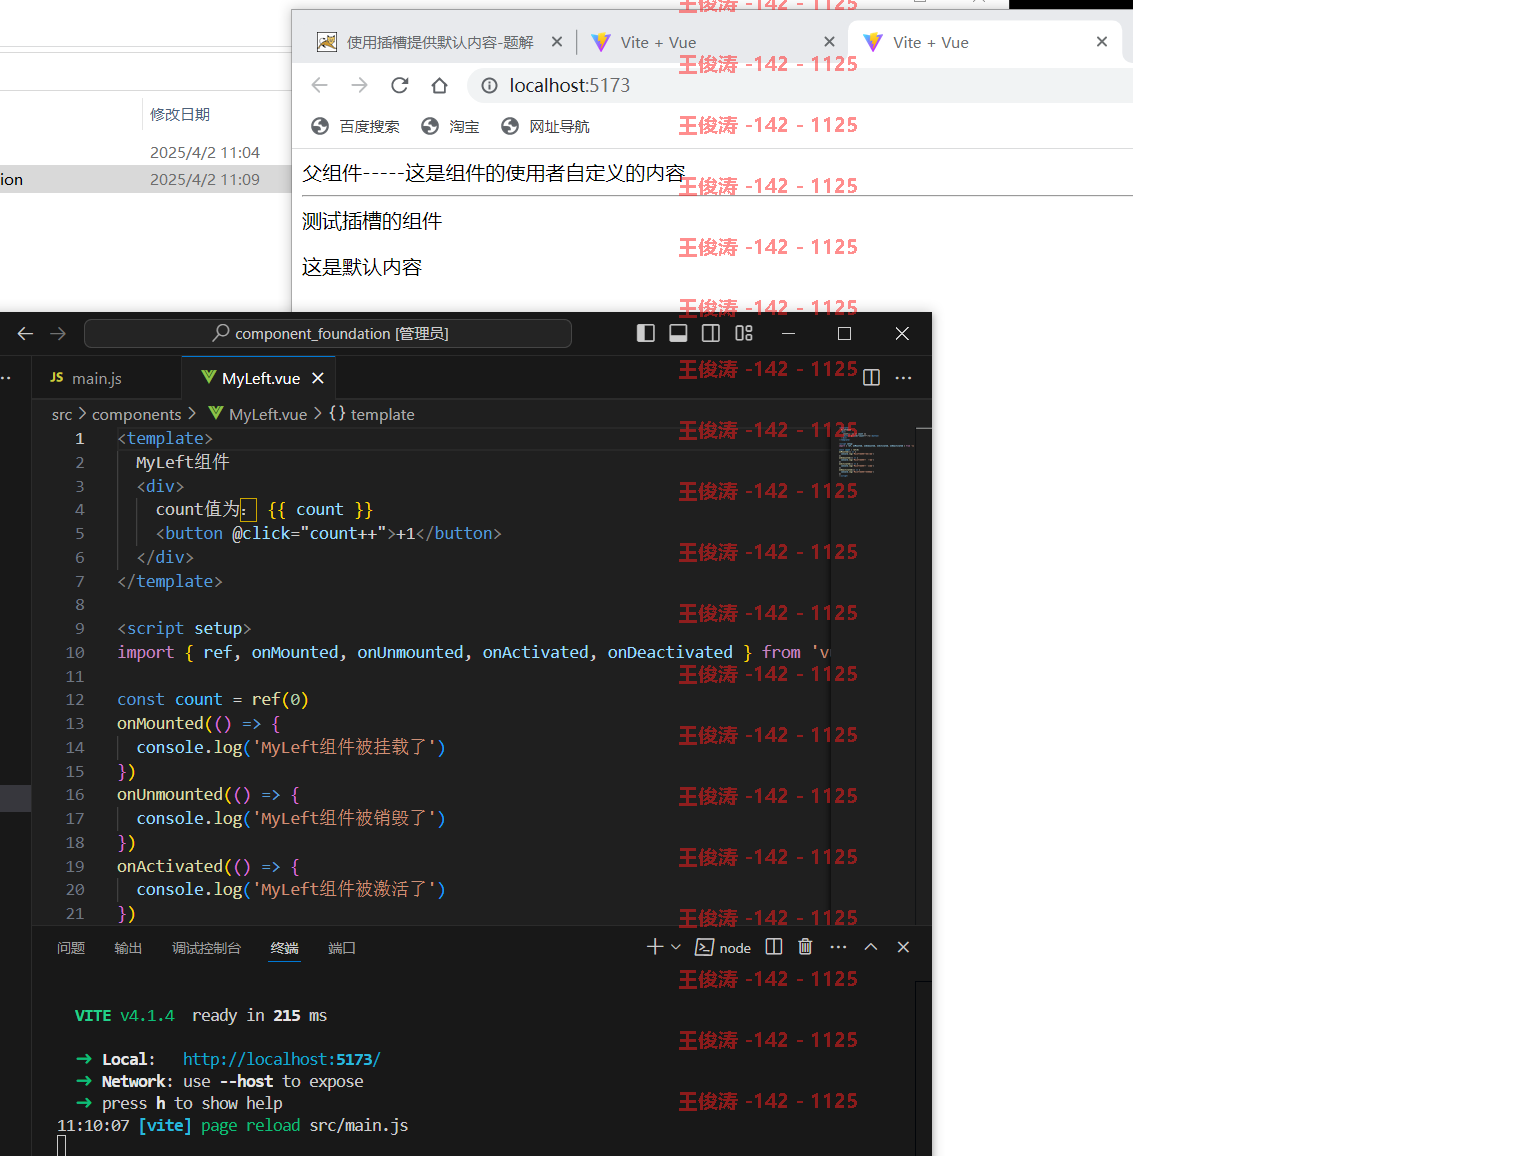Close the MyLeft.vue editor tab
The height and width of the screenshot is (1156, 1536).
click(318, 378)
